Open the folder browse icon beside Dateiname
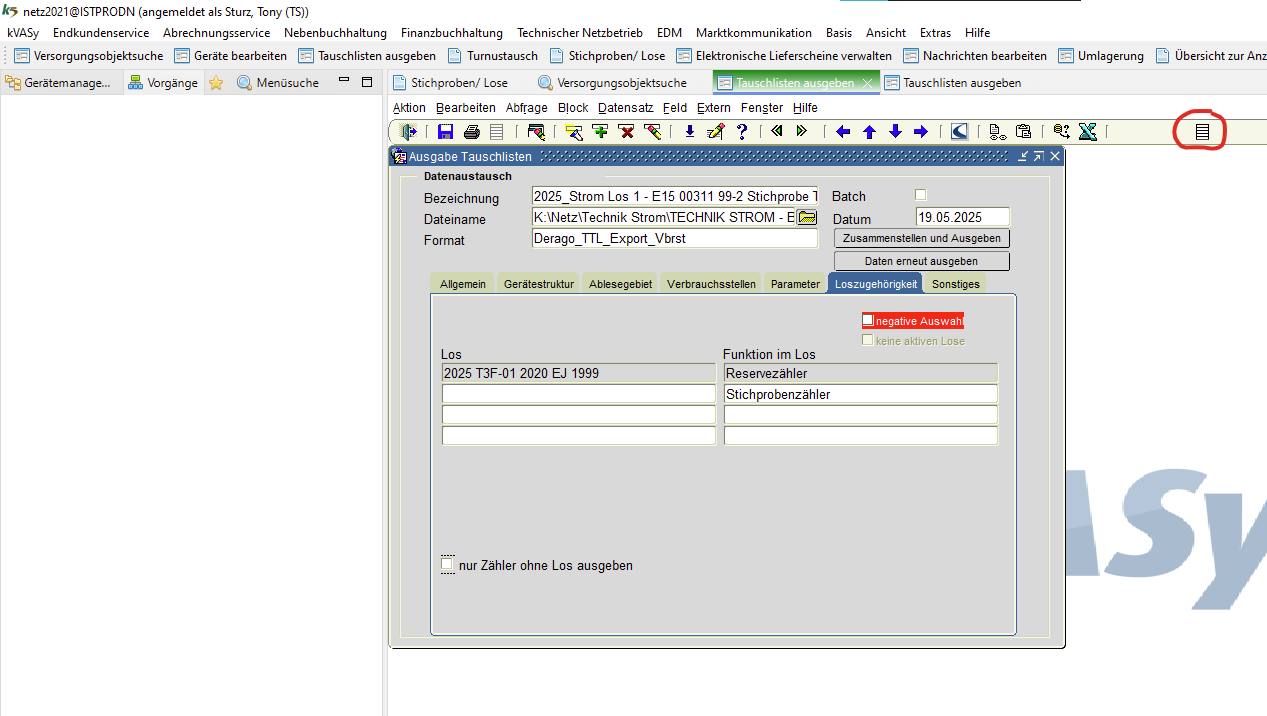 [807, 218]
